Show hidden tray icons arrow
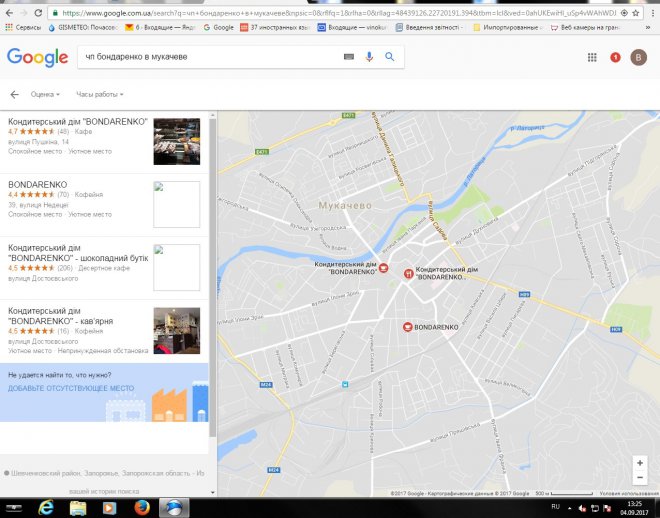660x518 pixels. point(570,508)
